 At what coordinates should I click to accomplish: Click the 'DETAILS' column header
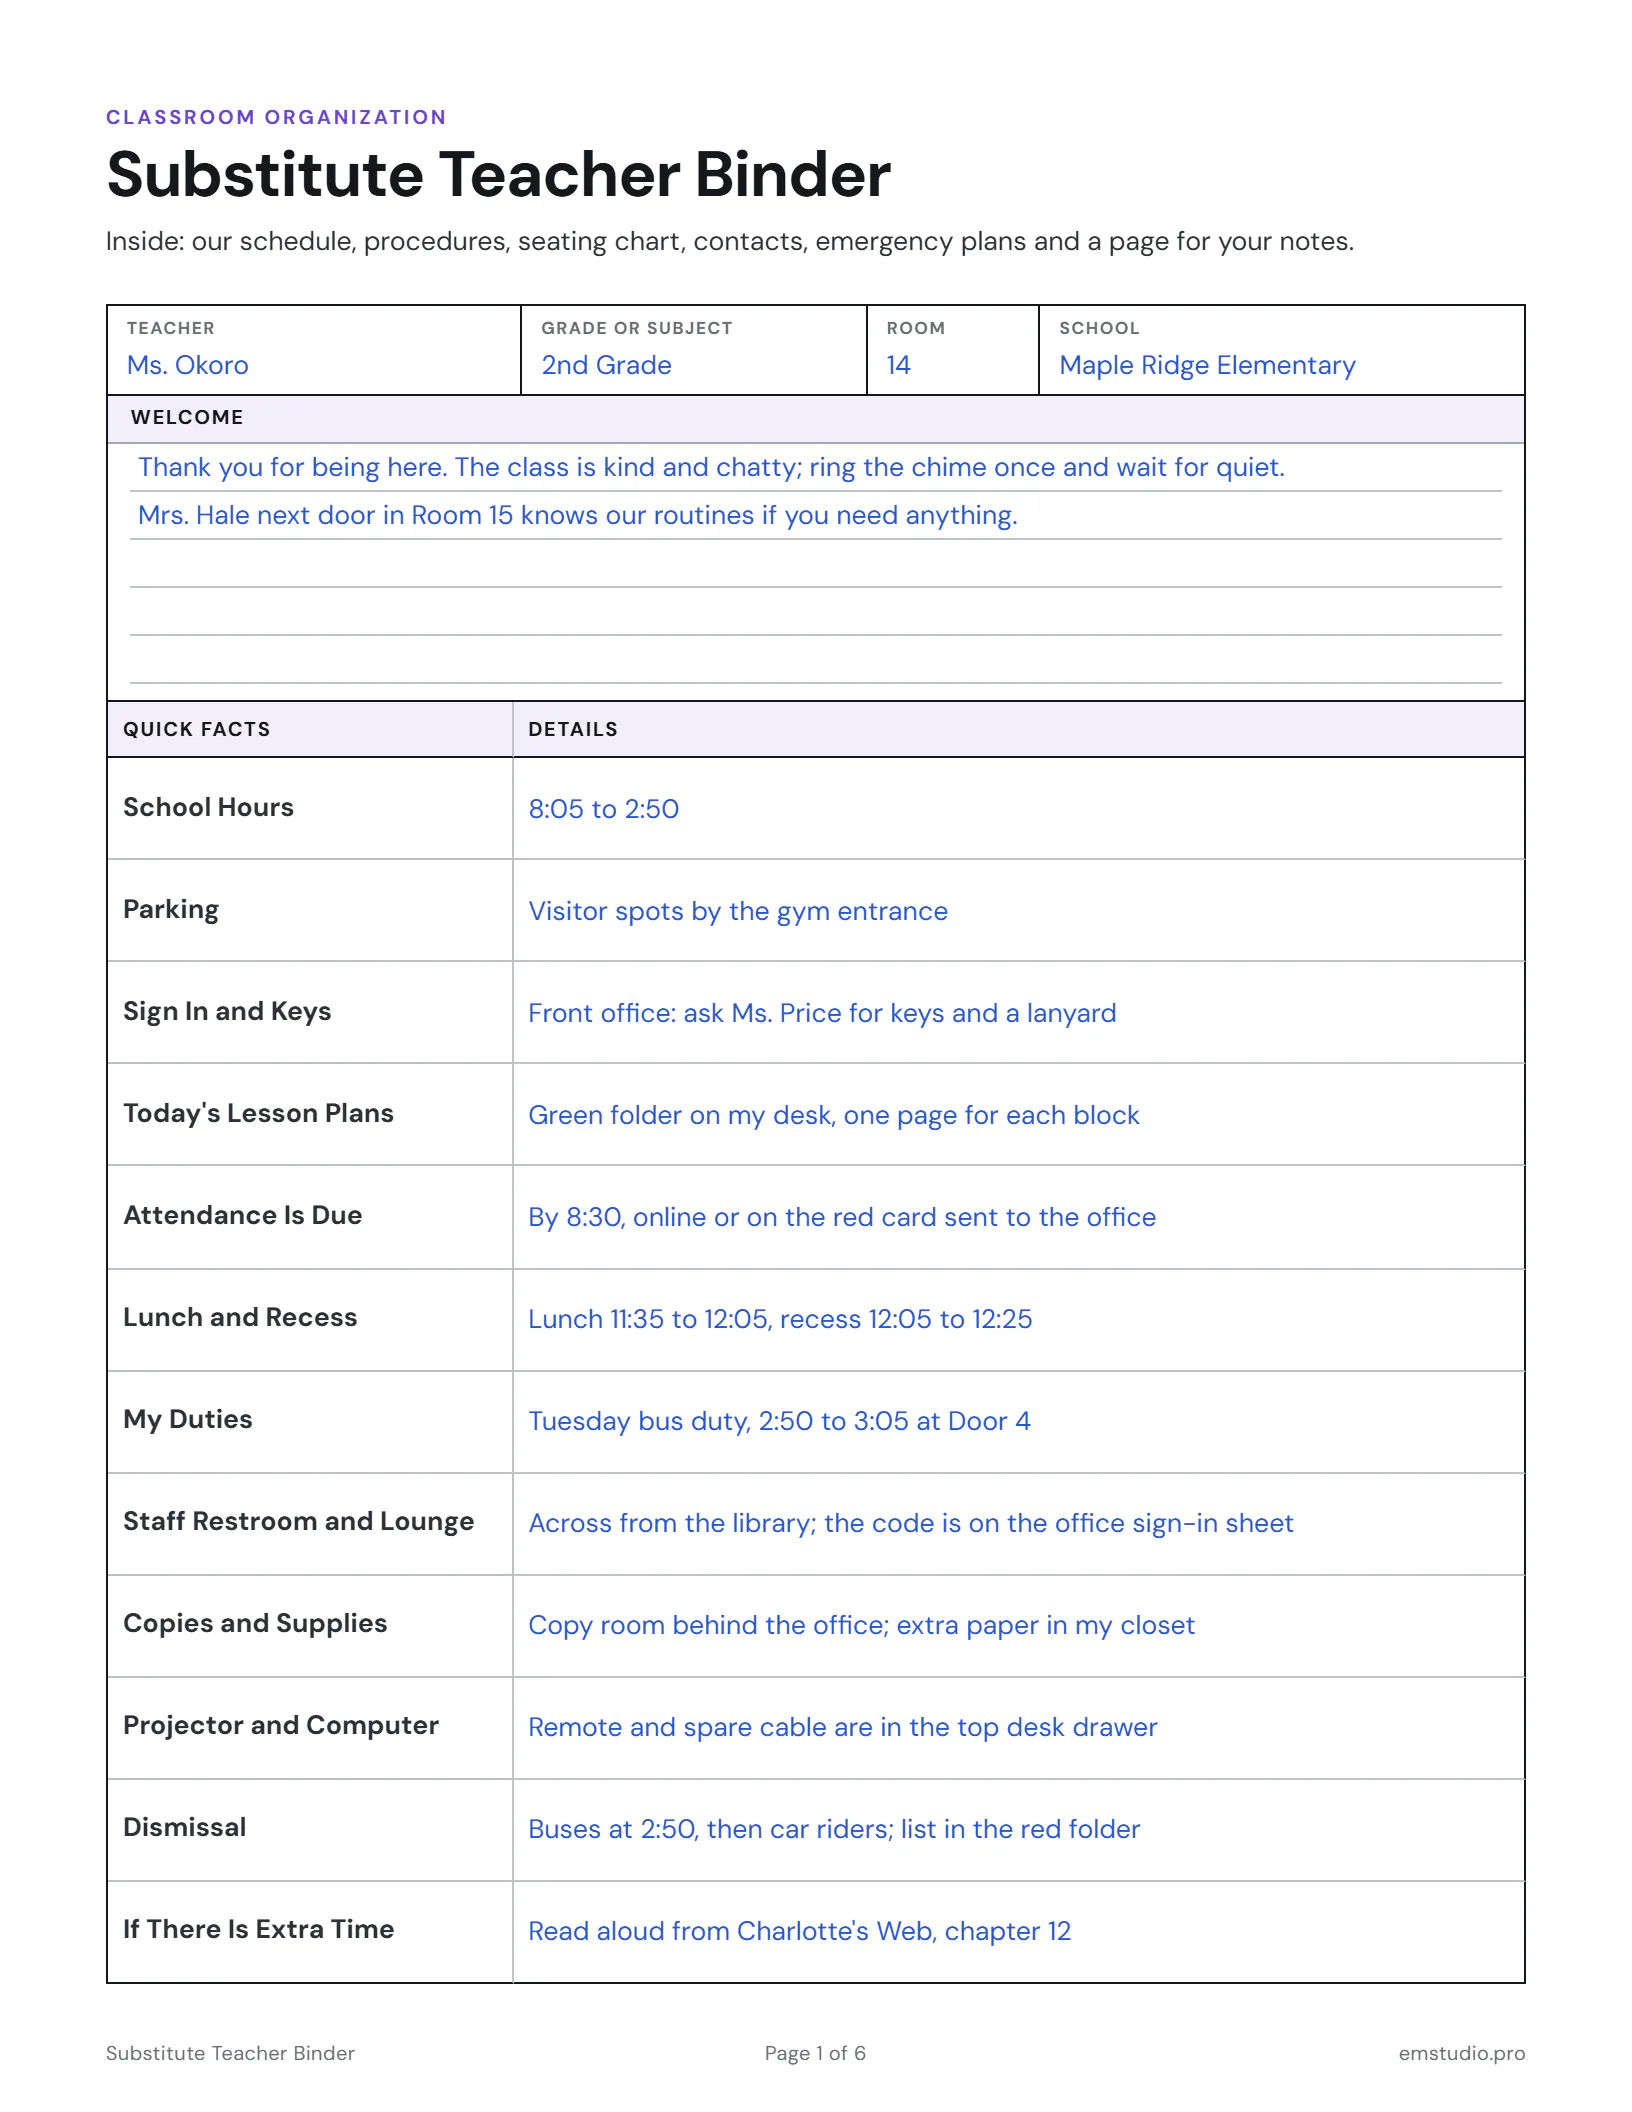573,729
